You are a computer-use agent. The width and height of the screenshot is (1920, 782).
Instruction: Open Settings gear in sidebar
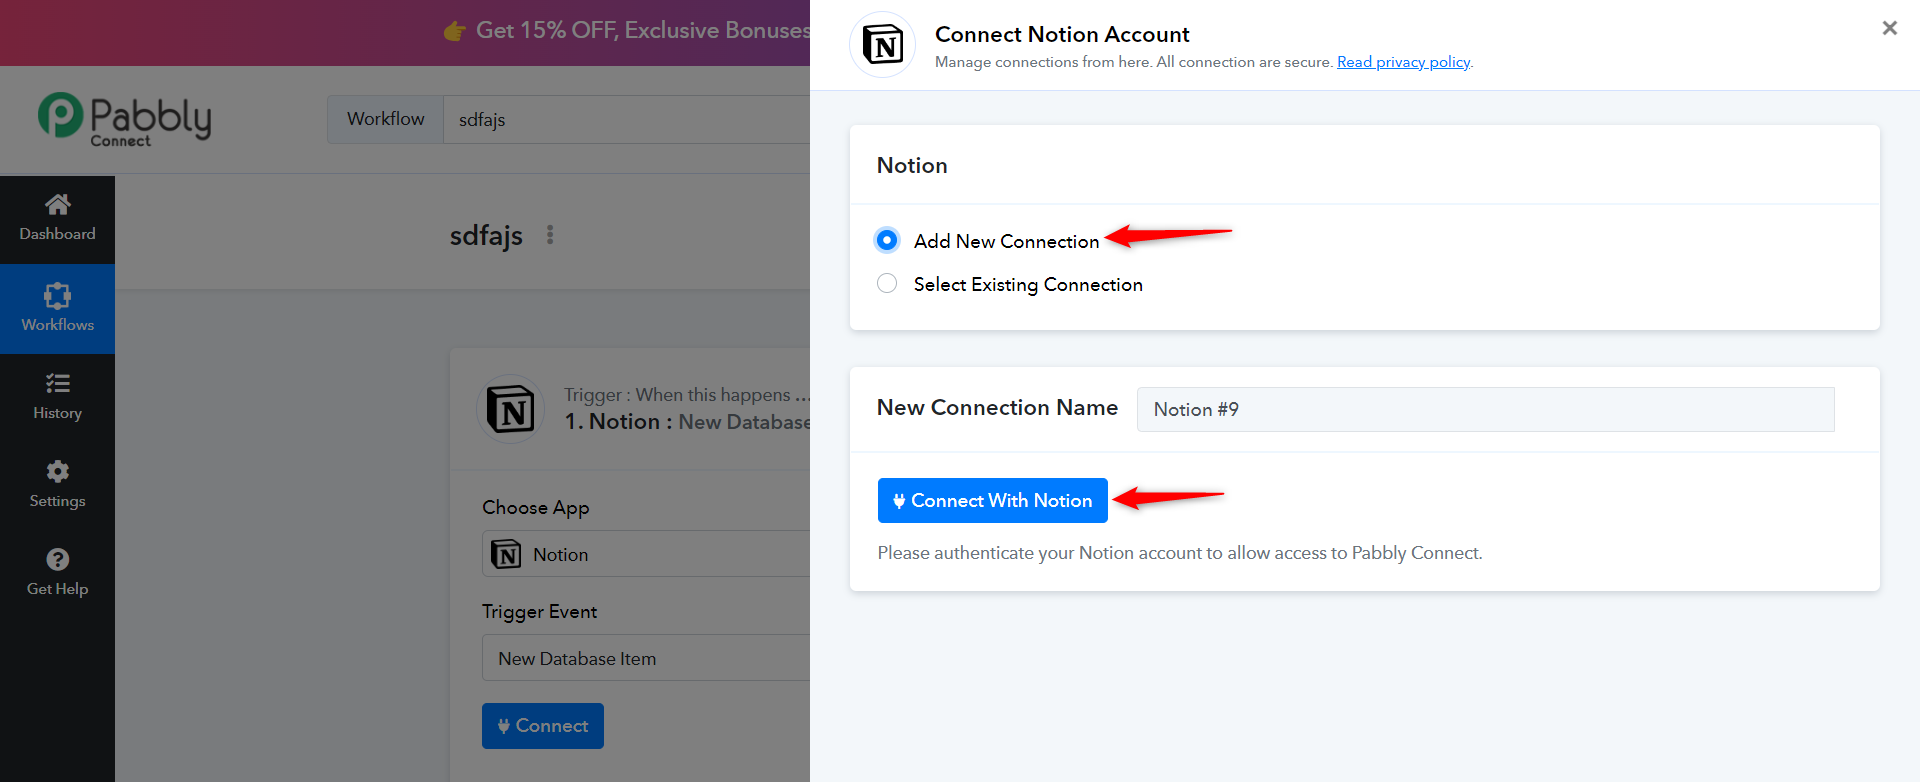tap(57, 471)
